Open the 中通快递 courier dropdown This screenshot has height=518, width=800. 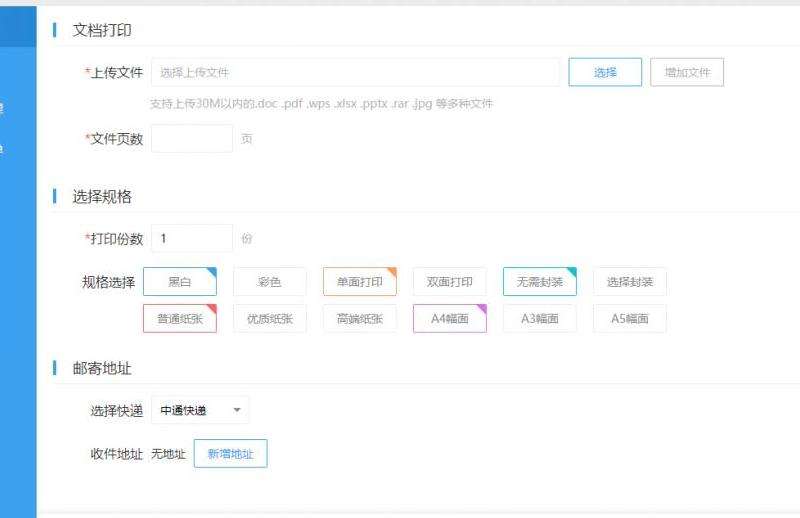pyautogui.click(x=200, y=410)
